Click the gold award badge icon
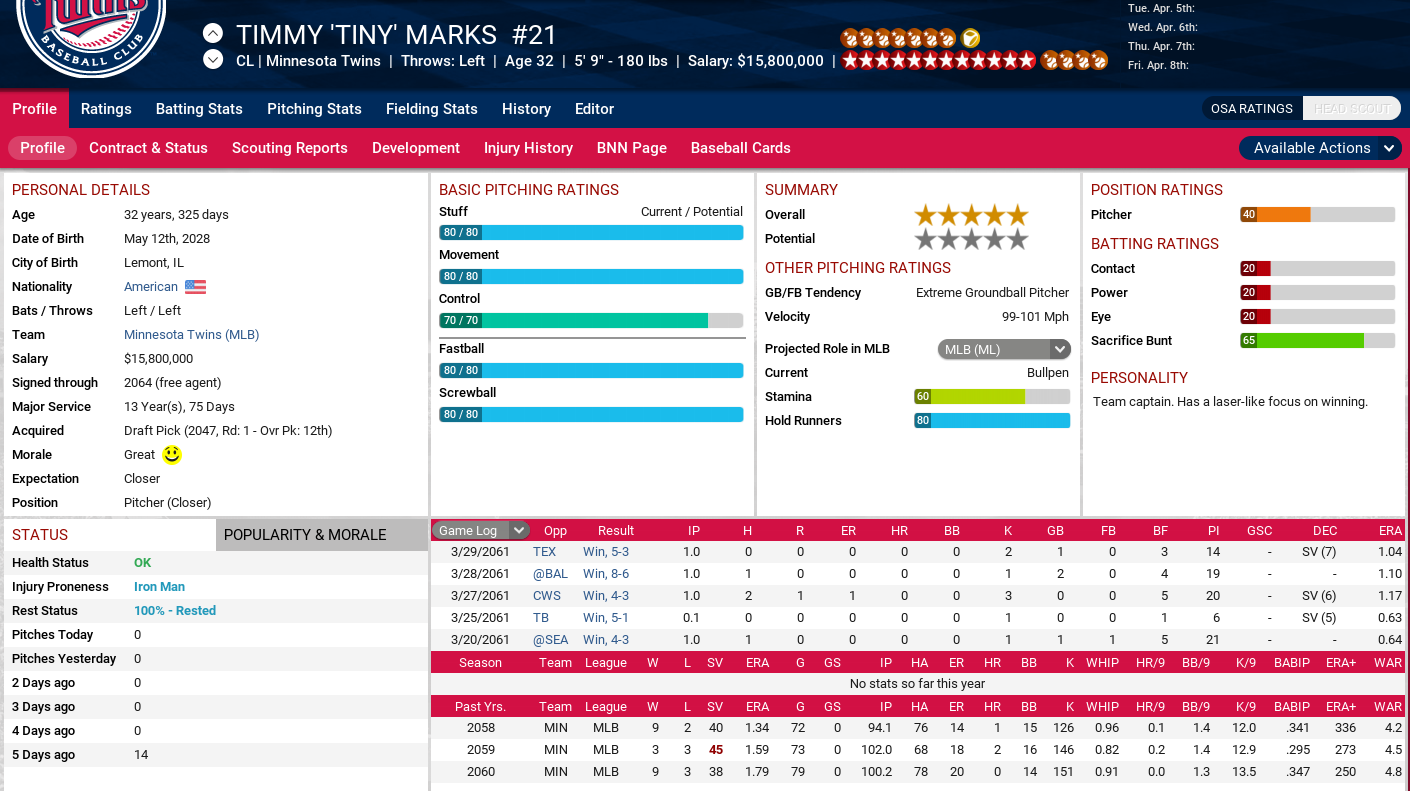This screenshot has width=1410, height=791. pos(970,38)
